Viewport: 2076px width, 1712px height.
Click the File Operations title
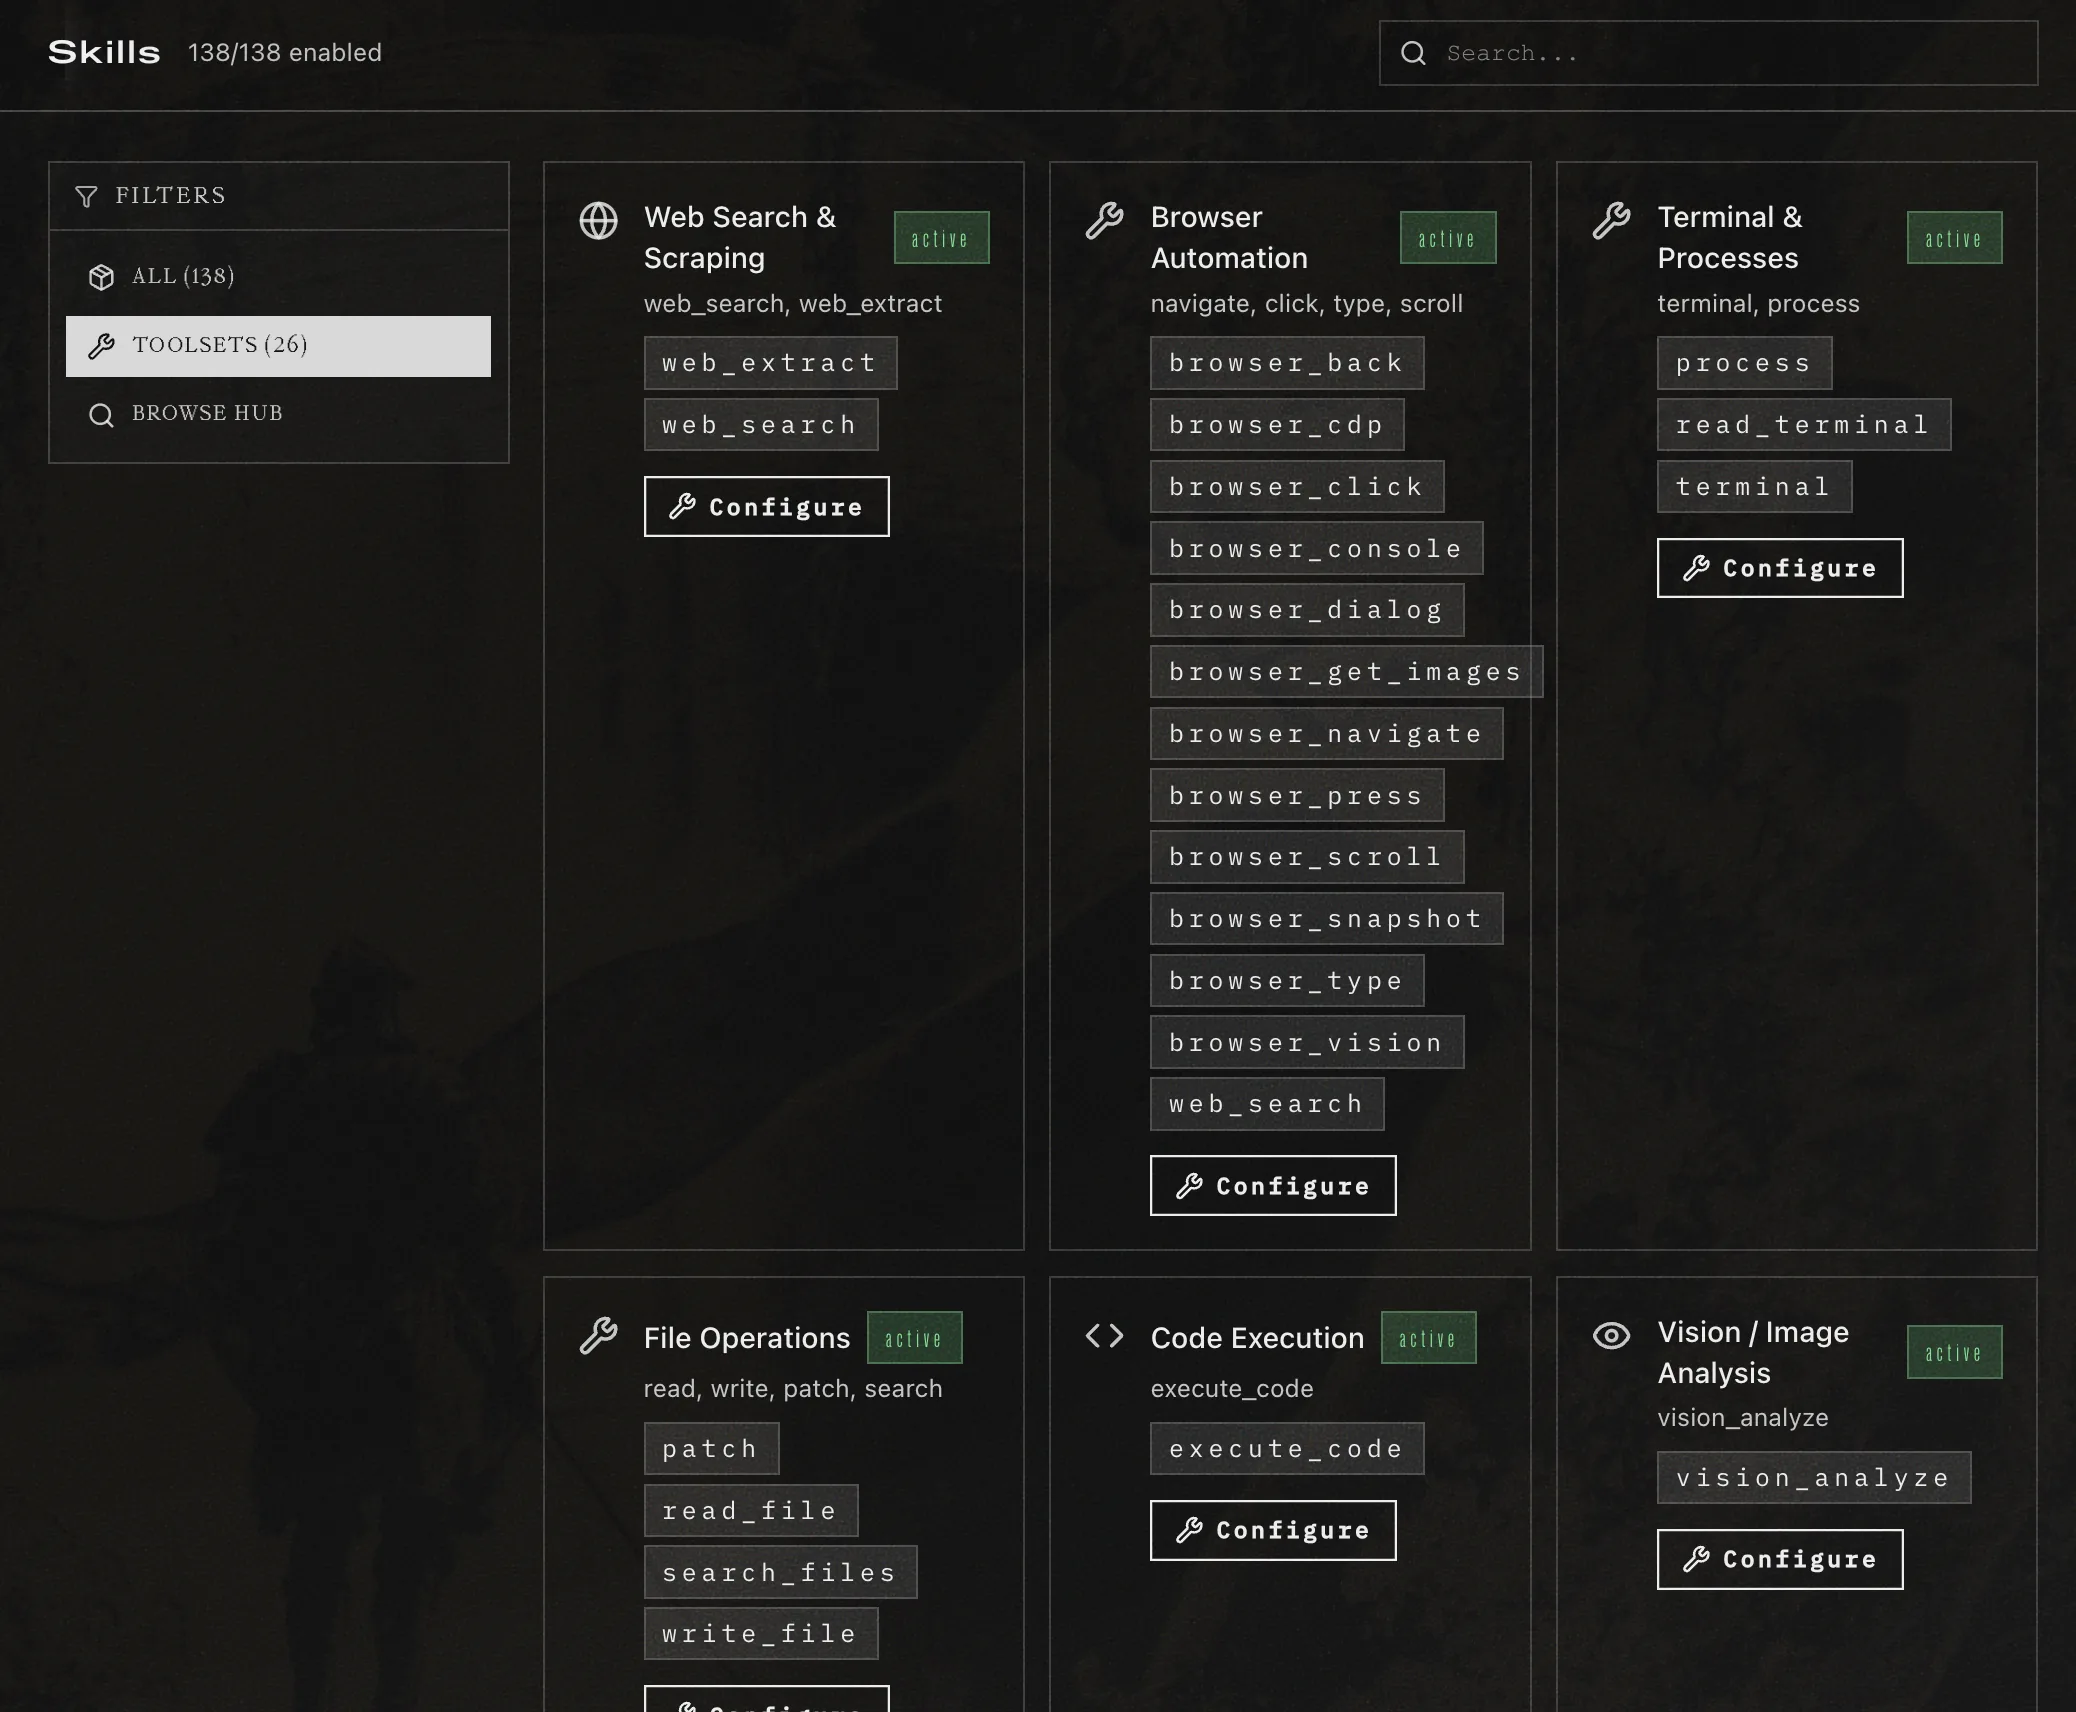[747, 1338]
